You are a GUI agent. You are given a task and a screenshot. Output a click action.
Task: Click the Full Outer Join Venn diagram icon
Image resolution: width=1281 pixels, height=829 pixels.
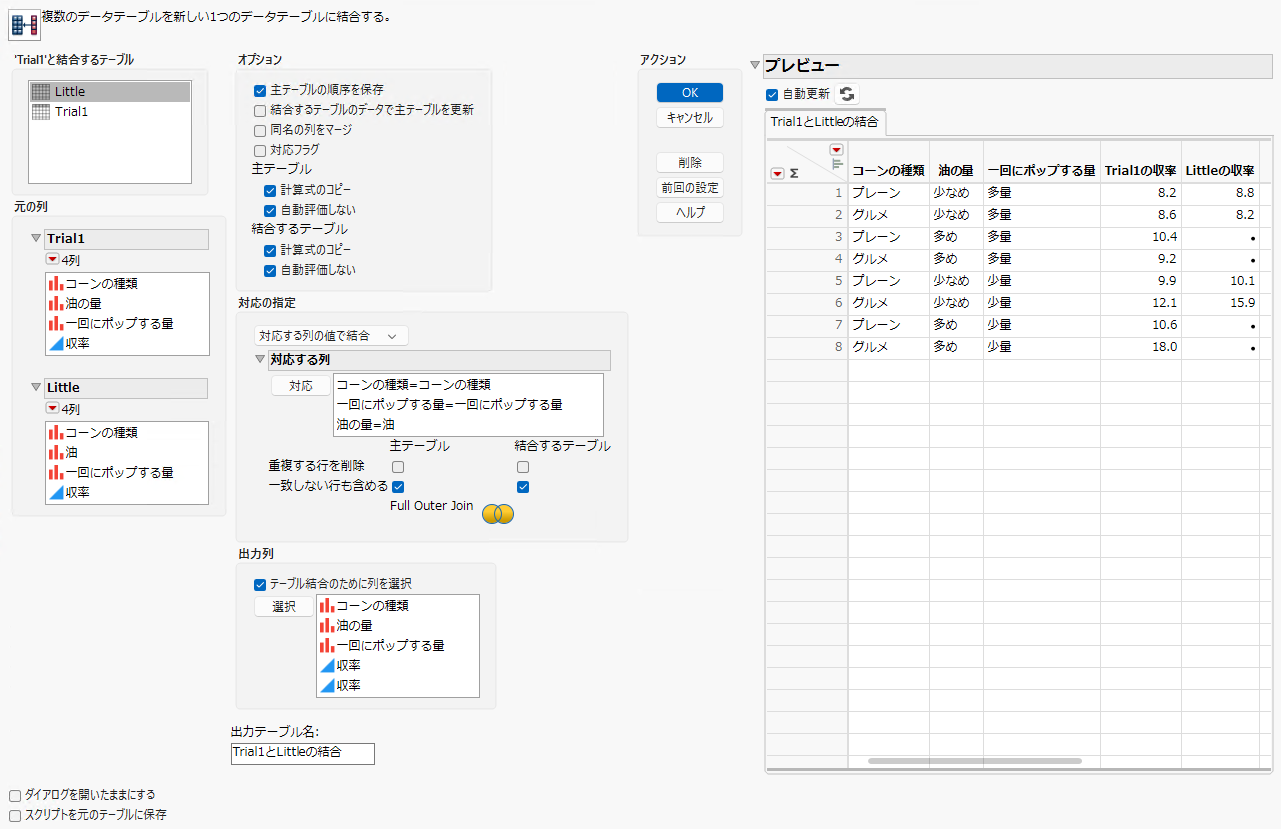click(x=498, y=513)
